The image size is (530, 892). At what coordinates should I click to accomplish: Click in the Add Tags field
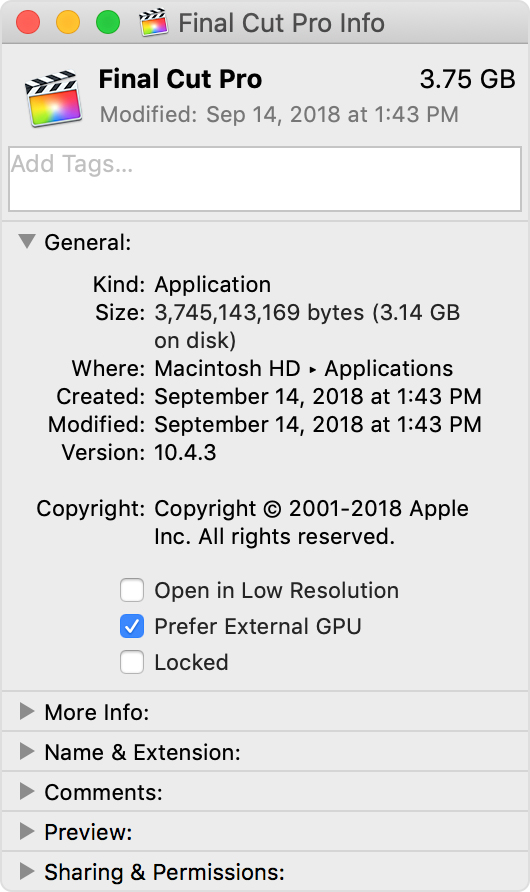tap(265, 179)
